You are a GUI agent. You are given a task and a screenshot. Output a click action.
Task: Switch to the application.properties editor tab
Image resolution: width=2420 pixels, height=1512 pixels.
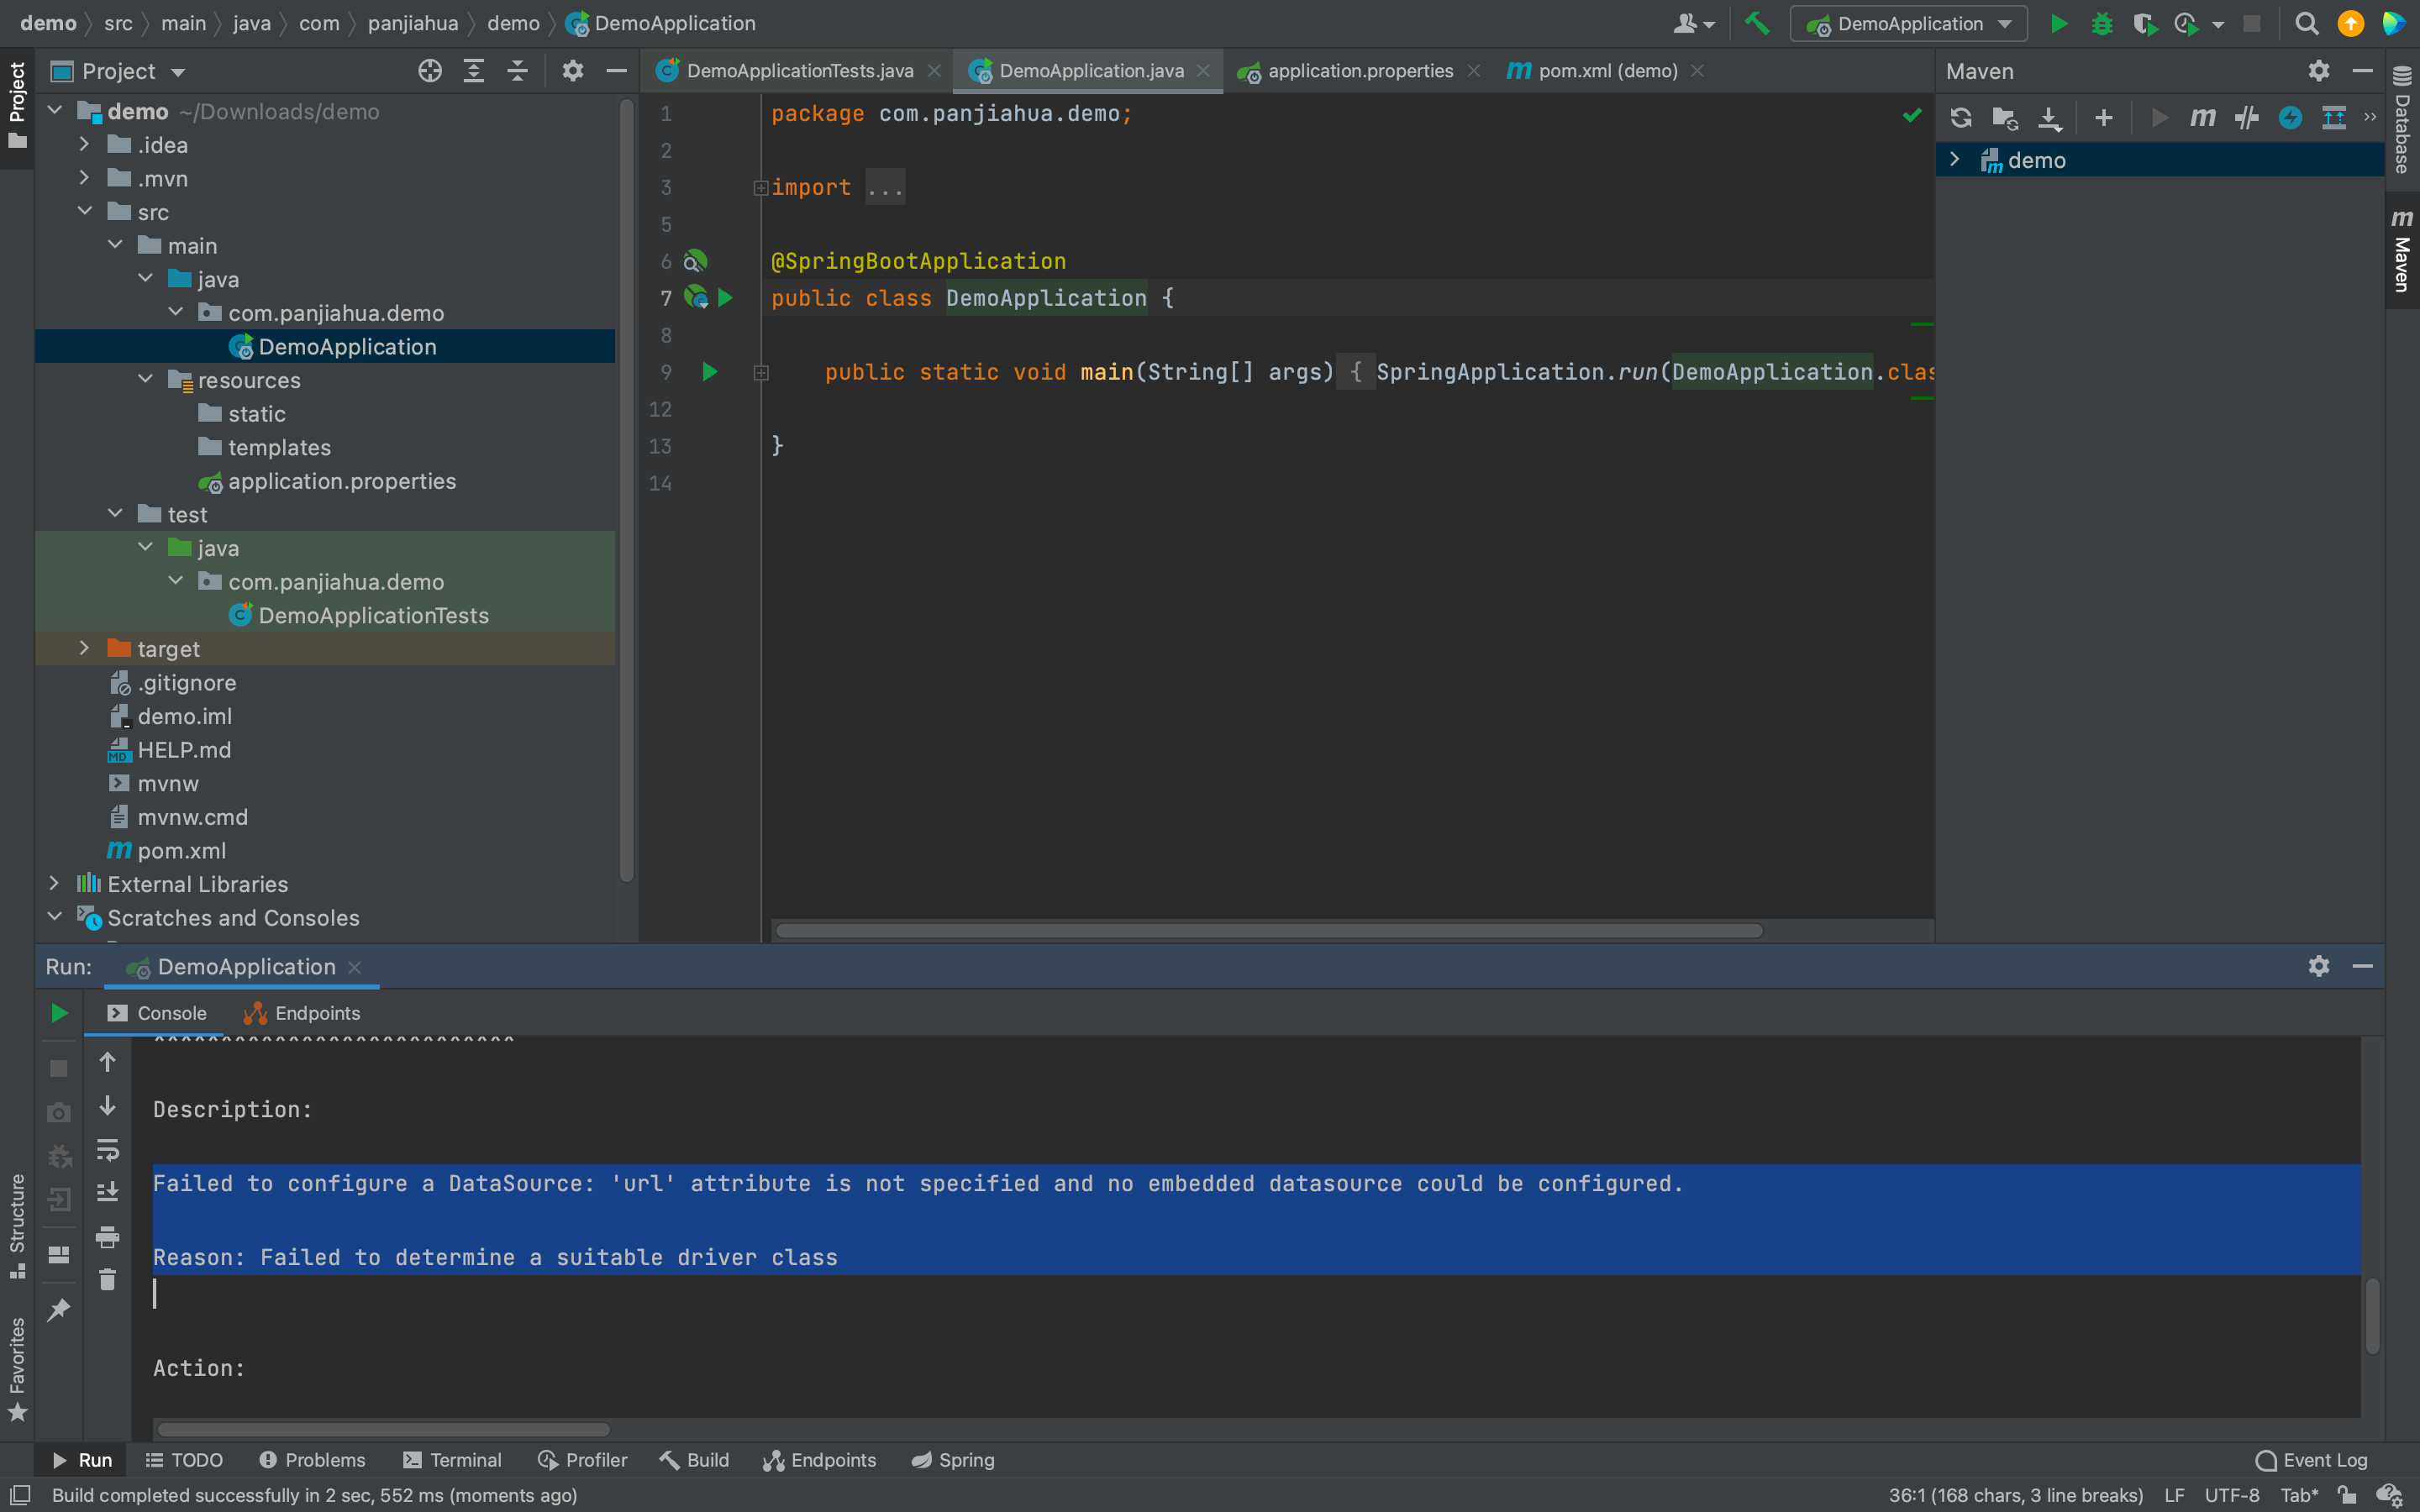click(1359, 71)
